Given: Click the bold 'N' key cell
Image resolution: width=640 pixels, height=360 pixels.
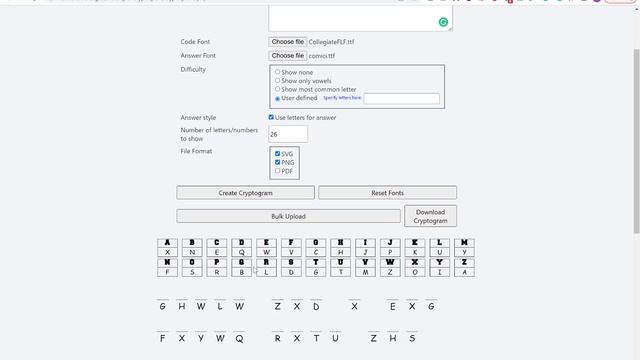Looking at the screenshot, I should pos(167,262).
